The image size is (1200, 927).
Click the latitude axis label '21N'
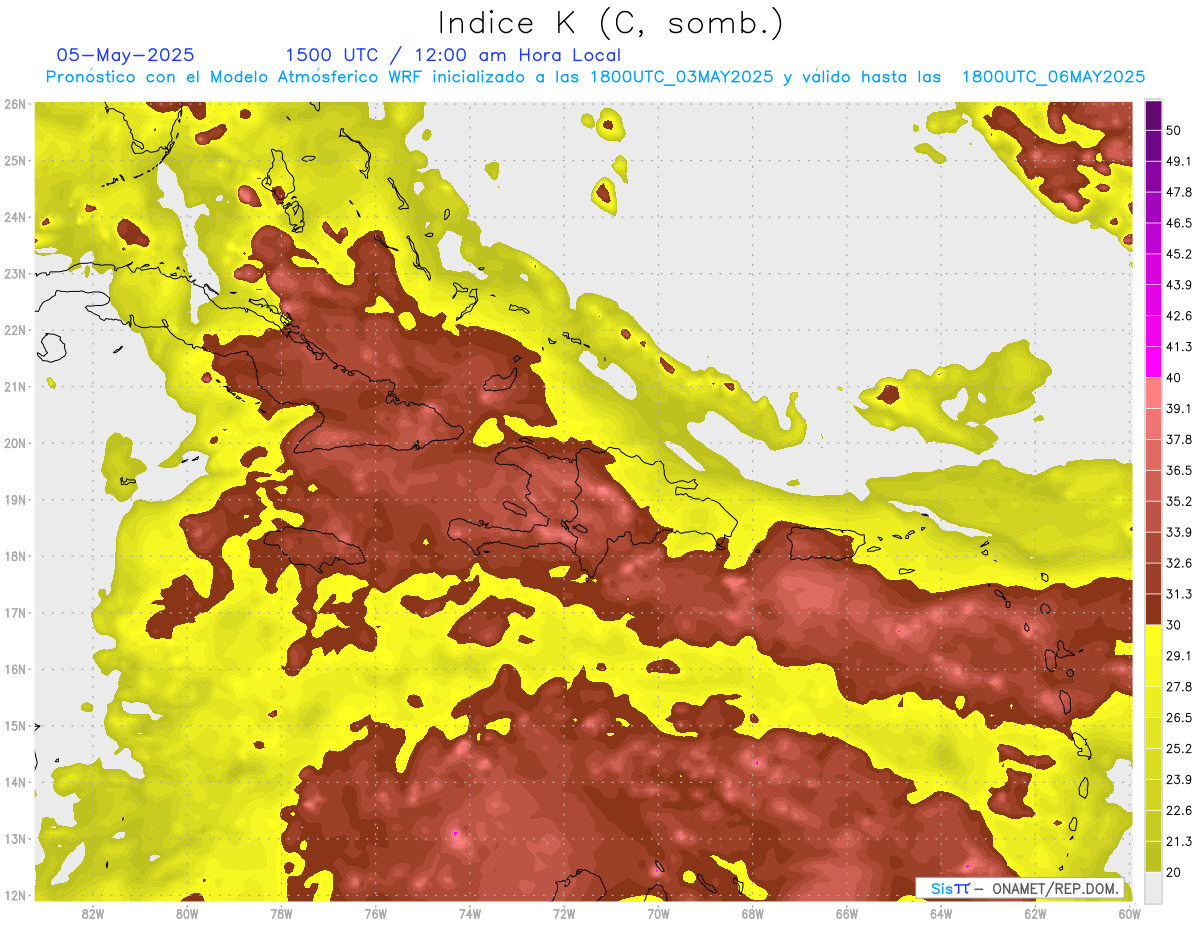point(14,387)
